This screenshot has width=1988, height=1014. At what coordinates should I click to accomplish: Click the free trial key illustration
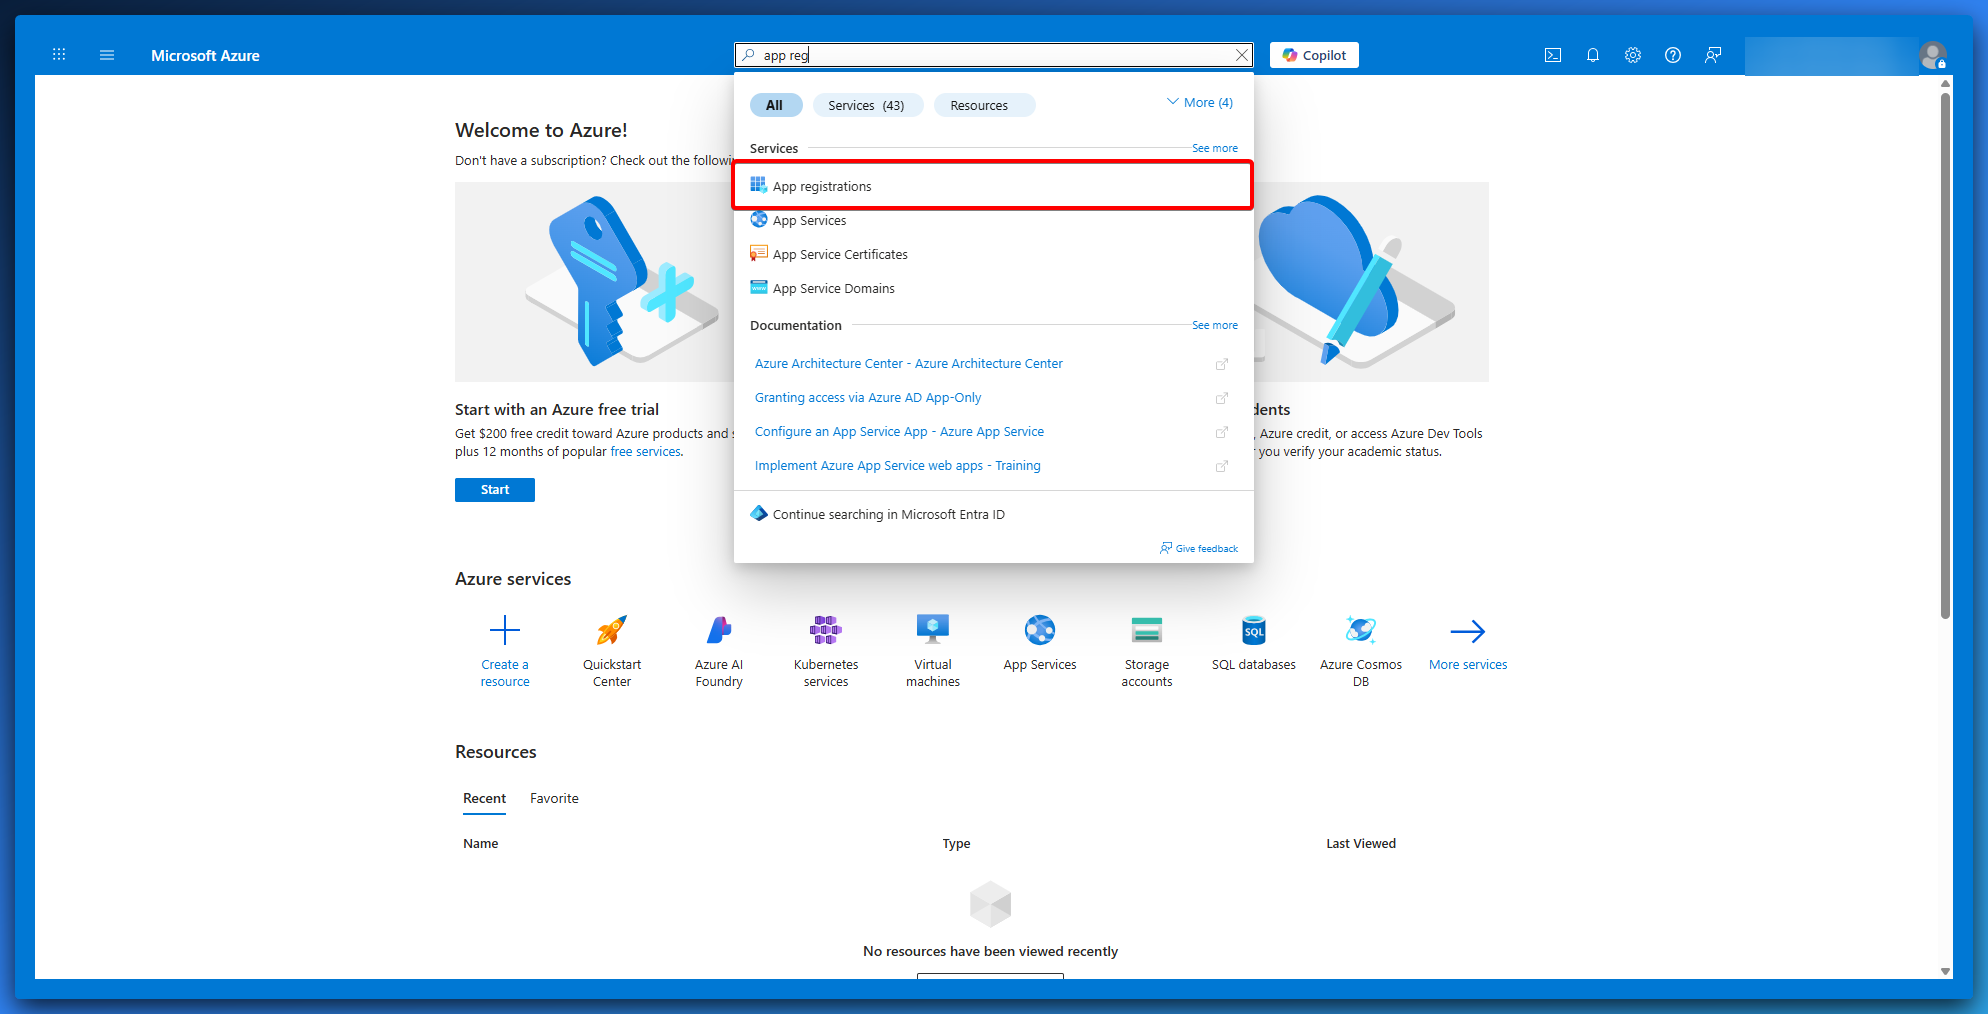point(595,281)
